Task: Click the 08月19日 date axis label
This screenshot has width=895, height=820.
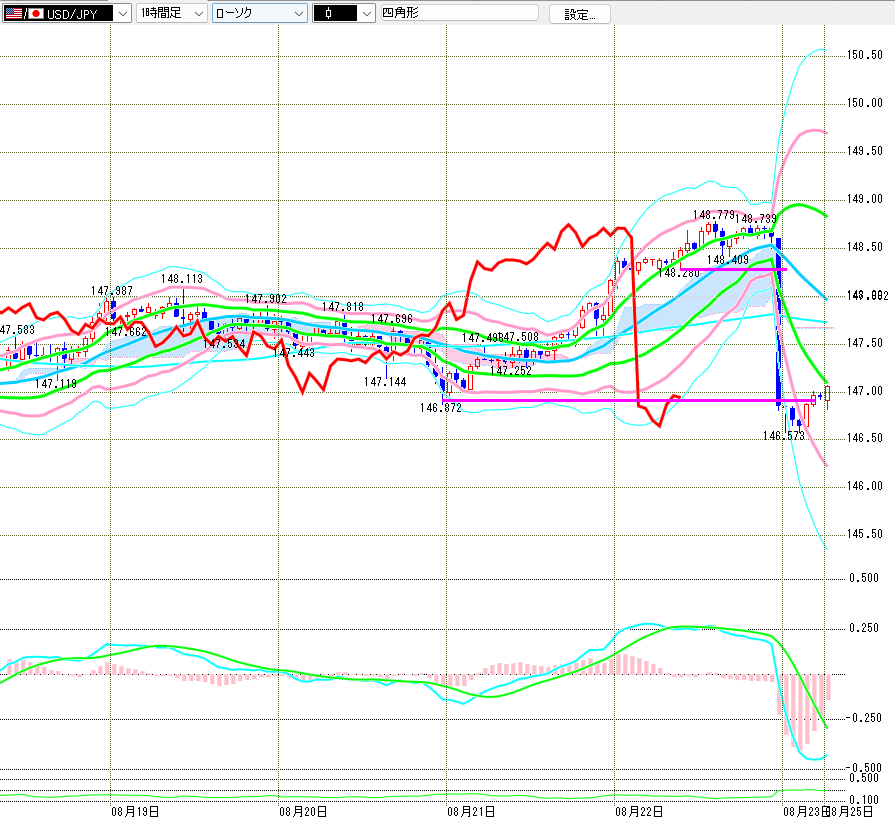Action: pos(135,811)
